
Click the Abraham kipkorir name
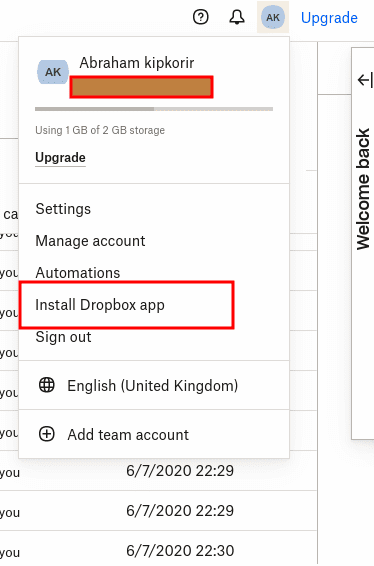(137, 63)
